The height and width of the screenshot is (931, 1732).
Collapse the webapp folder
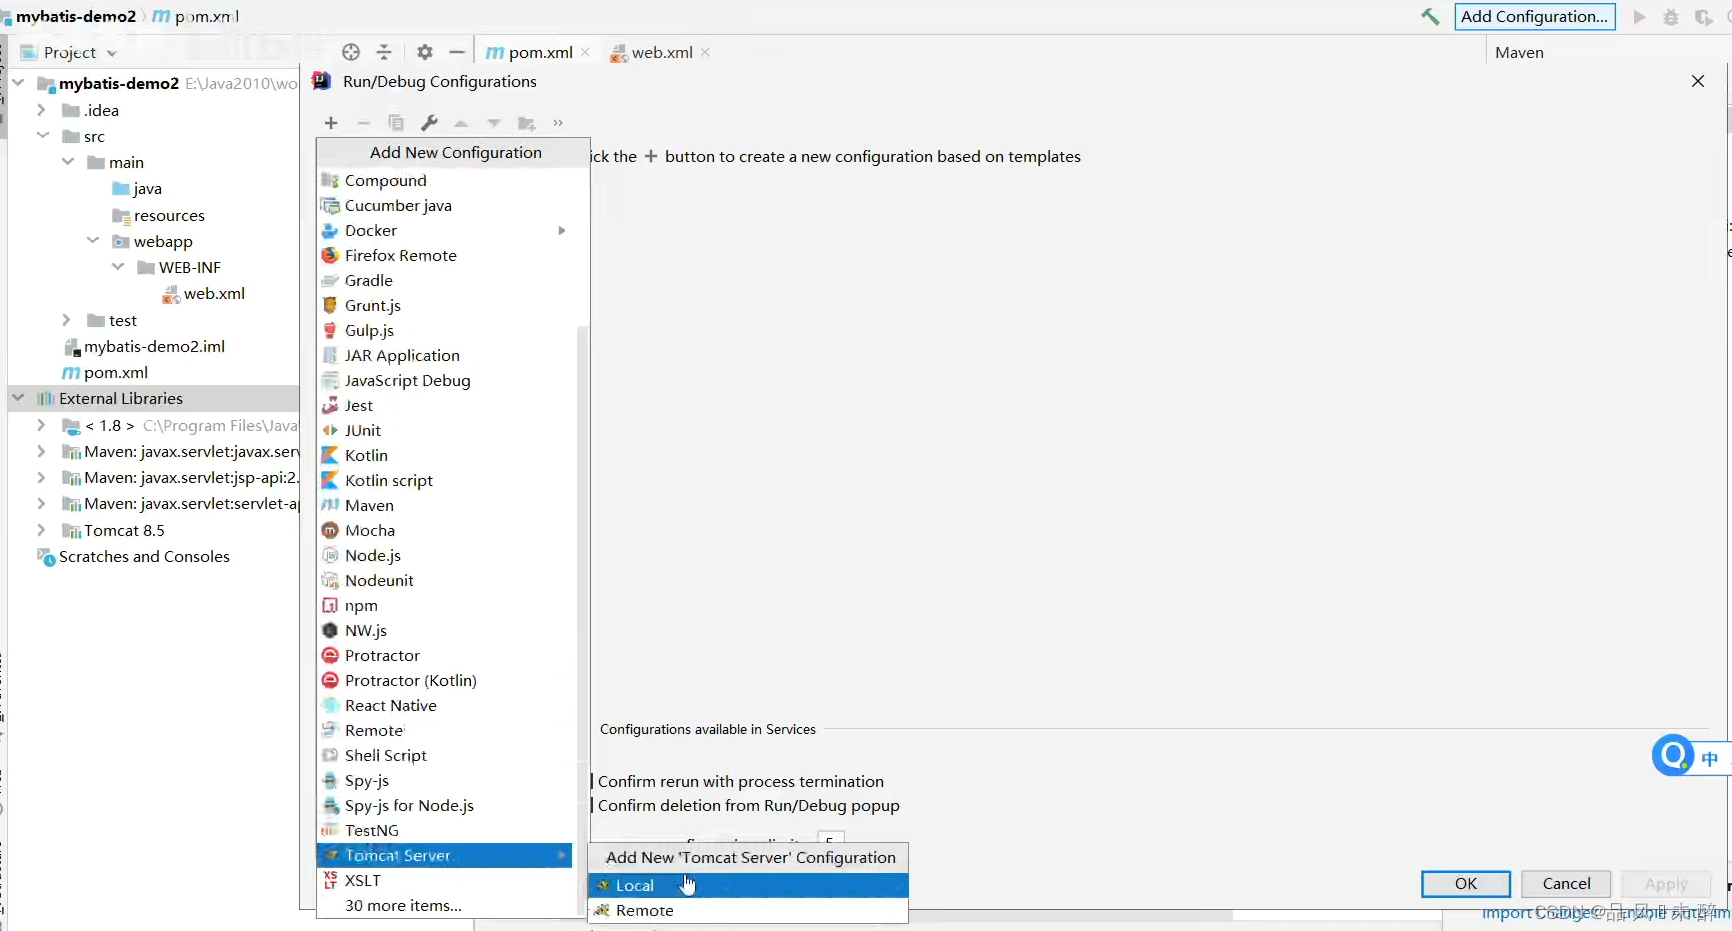click(93, 241)
